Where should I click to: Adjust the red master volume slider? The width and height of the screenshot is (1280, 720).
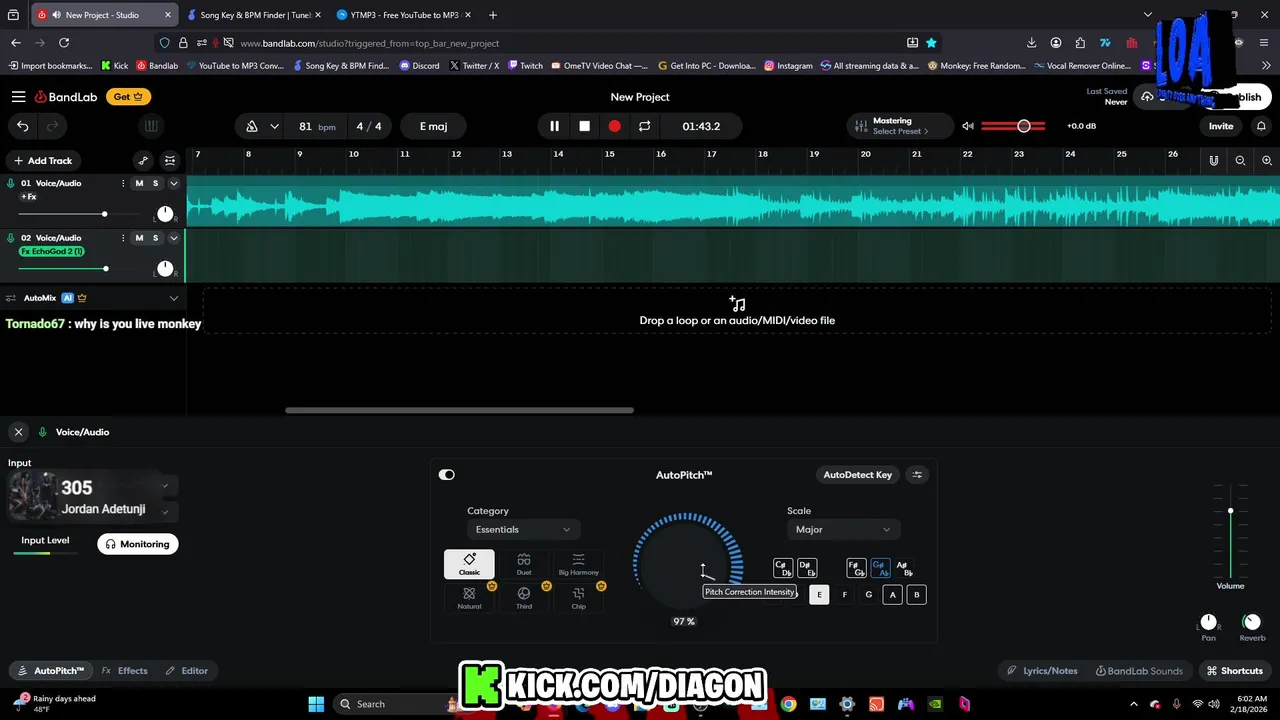[1014, 126]
